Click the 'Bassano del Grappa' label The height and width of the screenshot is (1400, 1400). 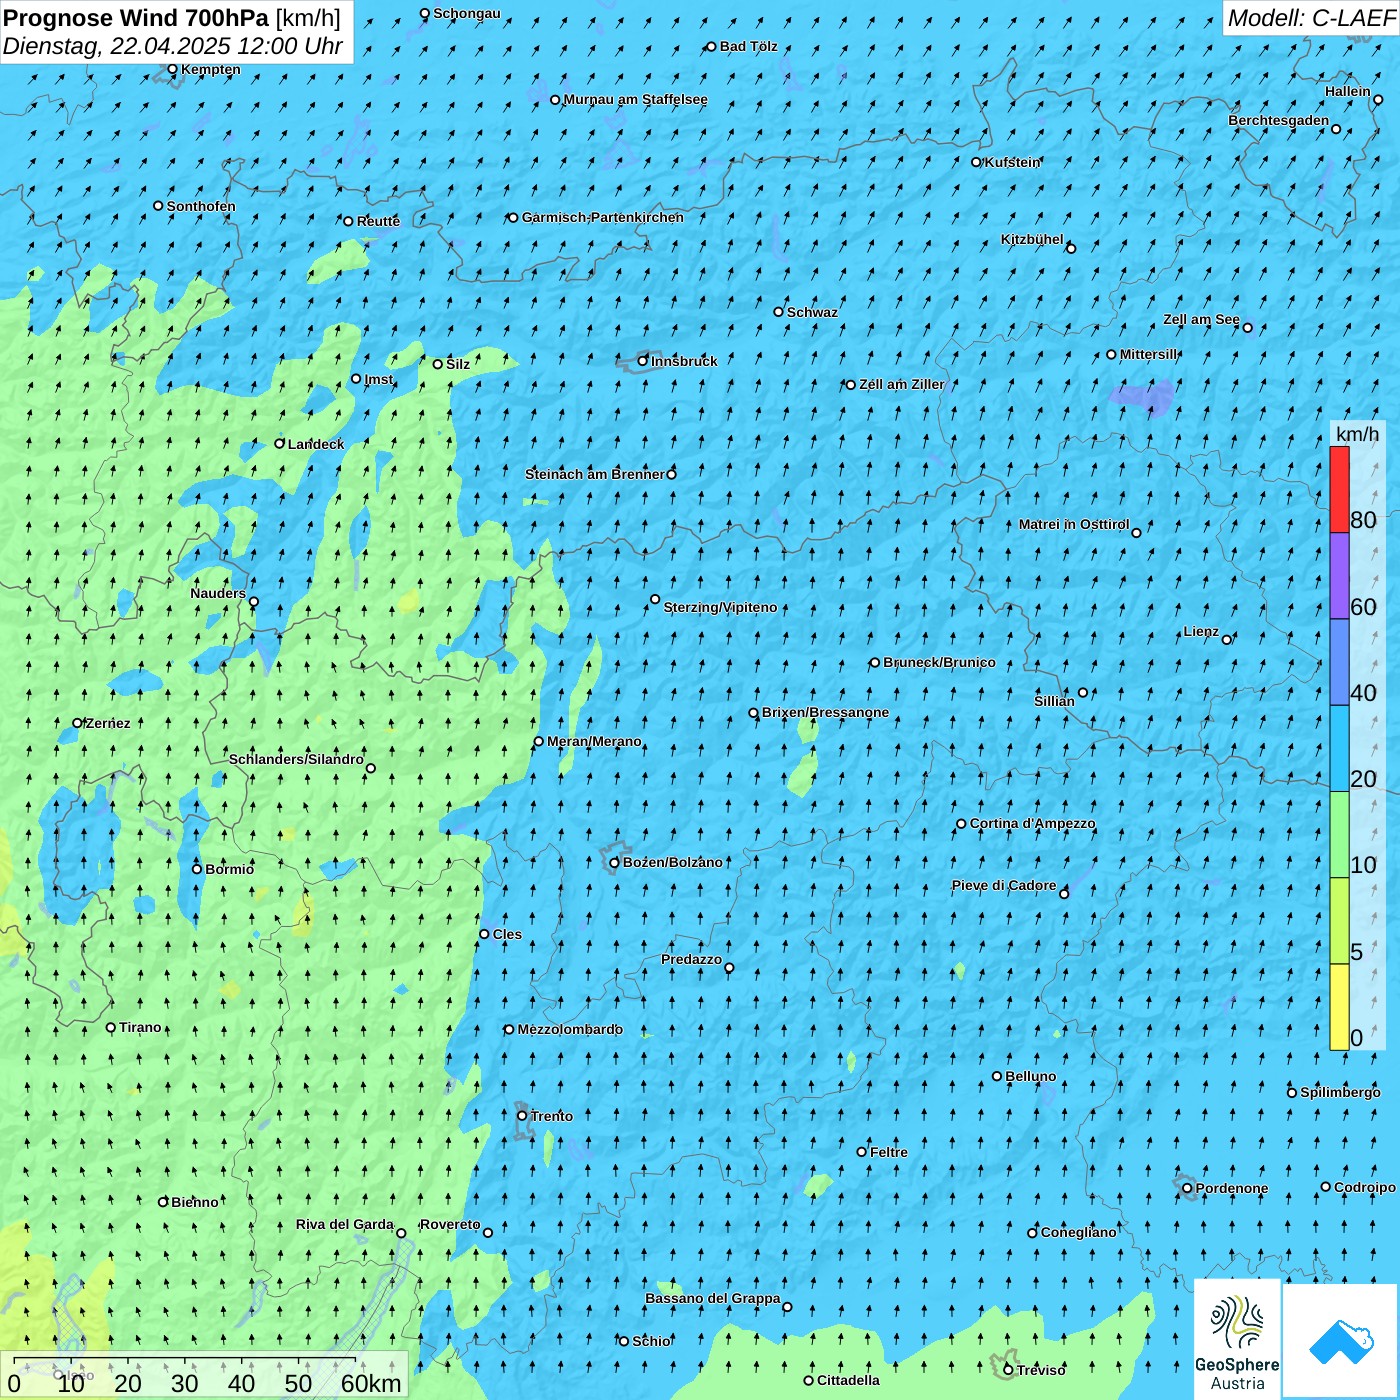click(x=713, y=1298)
